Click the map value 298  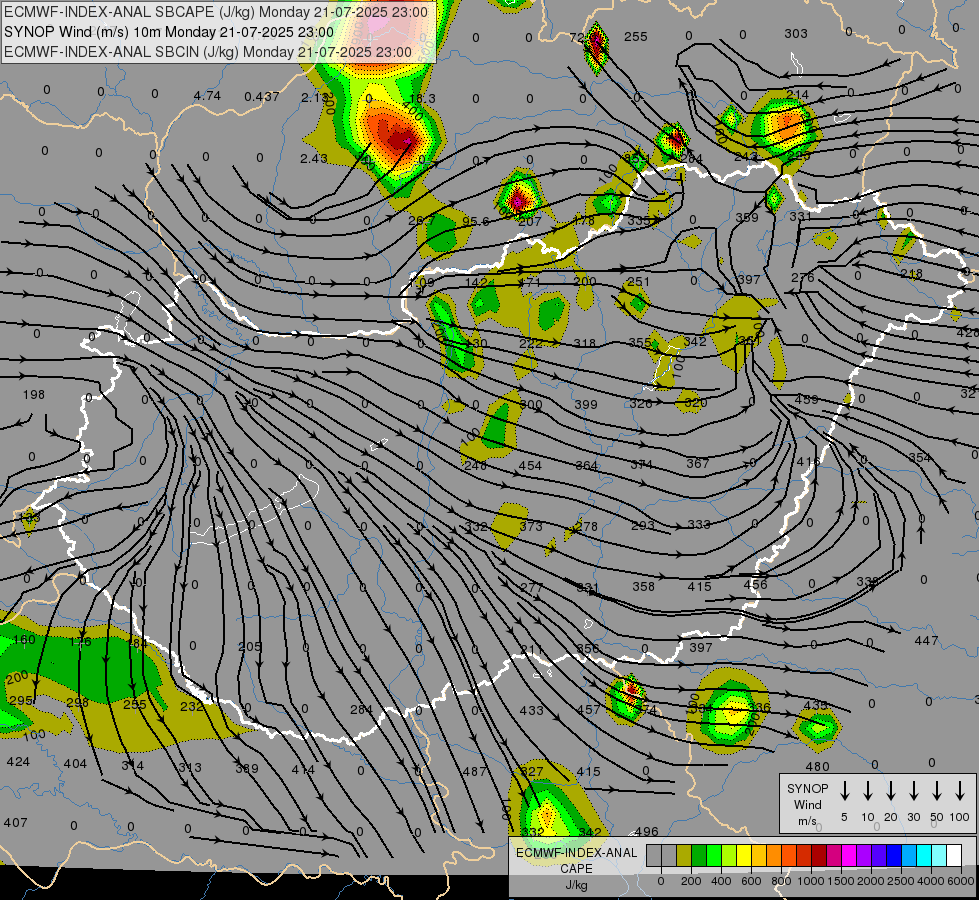[77, 703]
